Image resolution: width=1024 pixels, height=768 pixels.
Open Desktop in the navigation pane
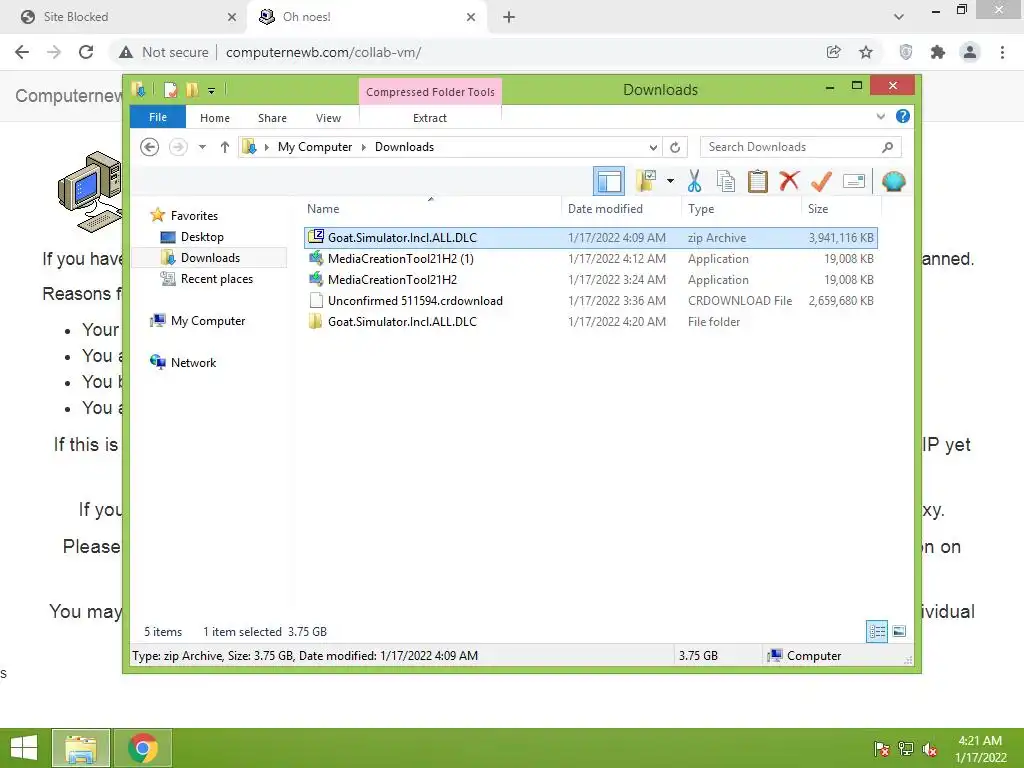202,236
